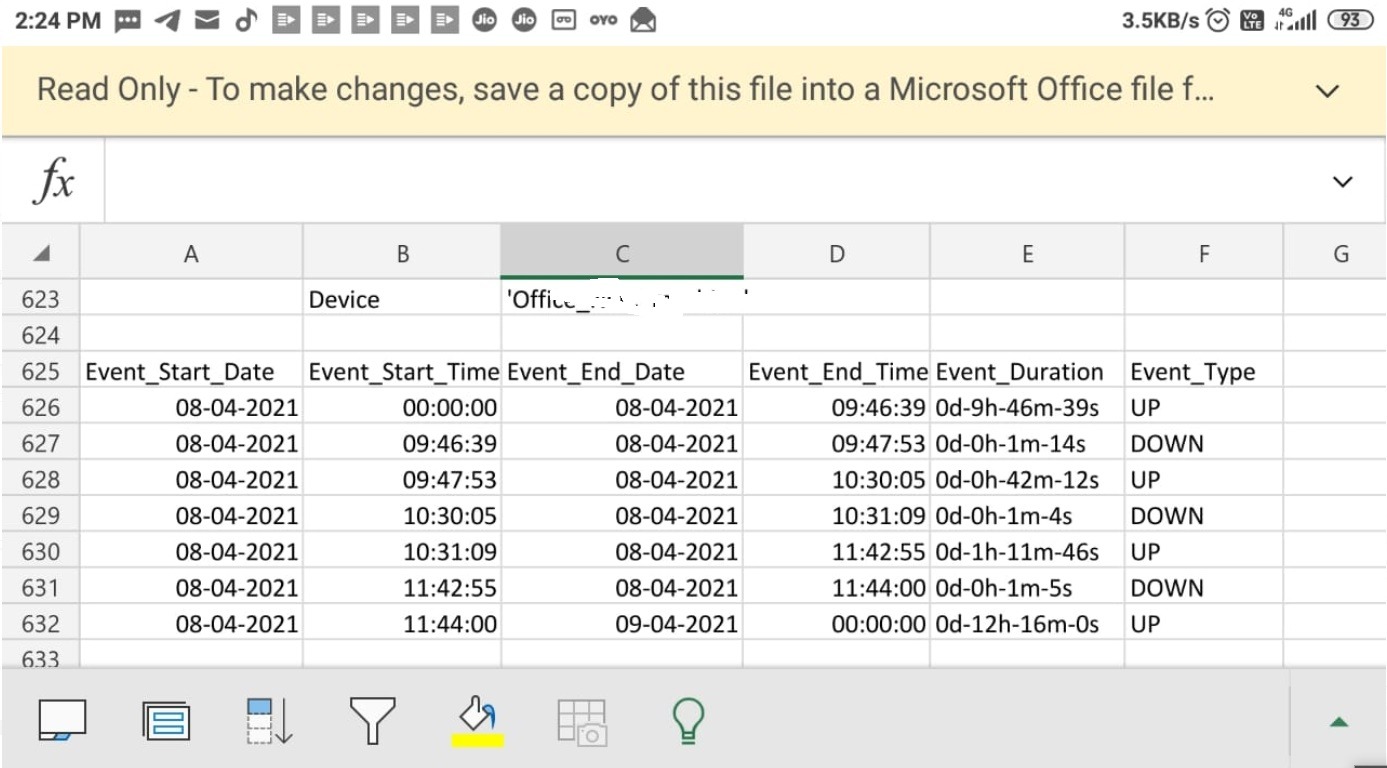Screen dimensions: 1387x768
Task: Select the DOWN cell in row 631
Action: click(x=1204, y=587)
